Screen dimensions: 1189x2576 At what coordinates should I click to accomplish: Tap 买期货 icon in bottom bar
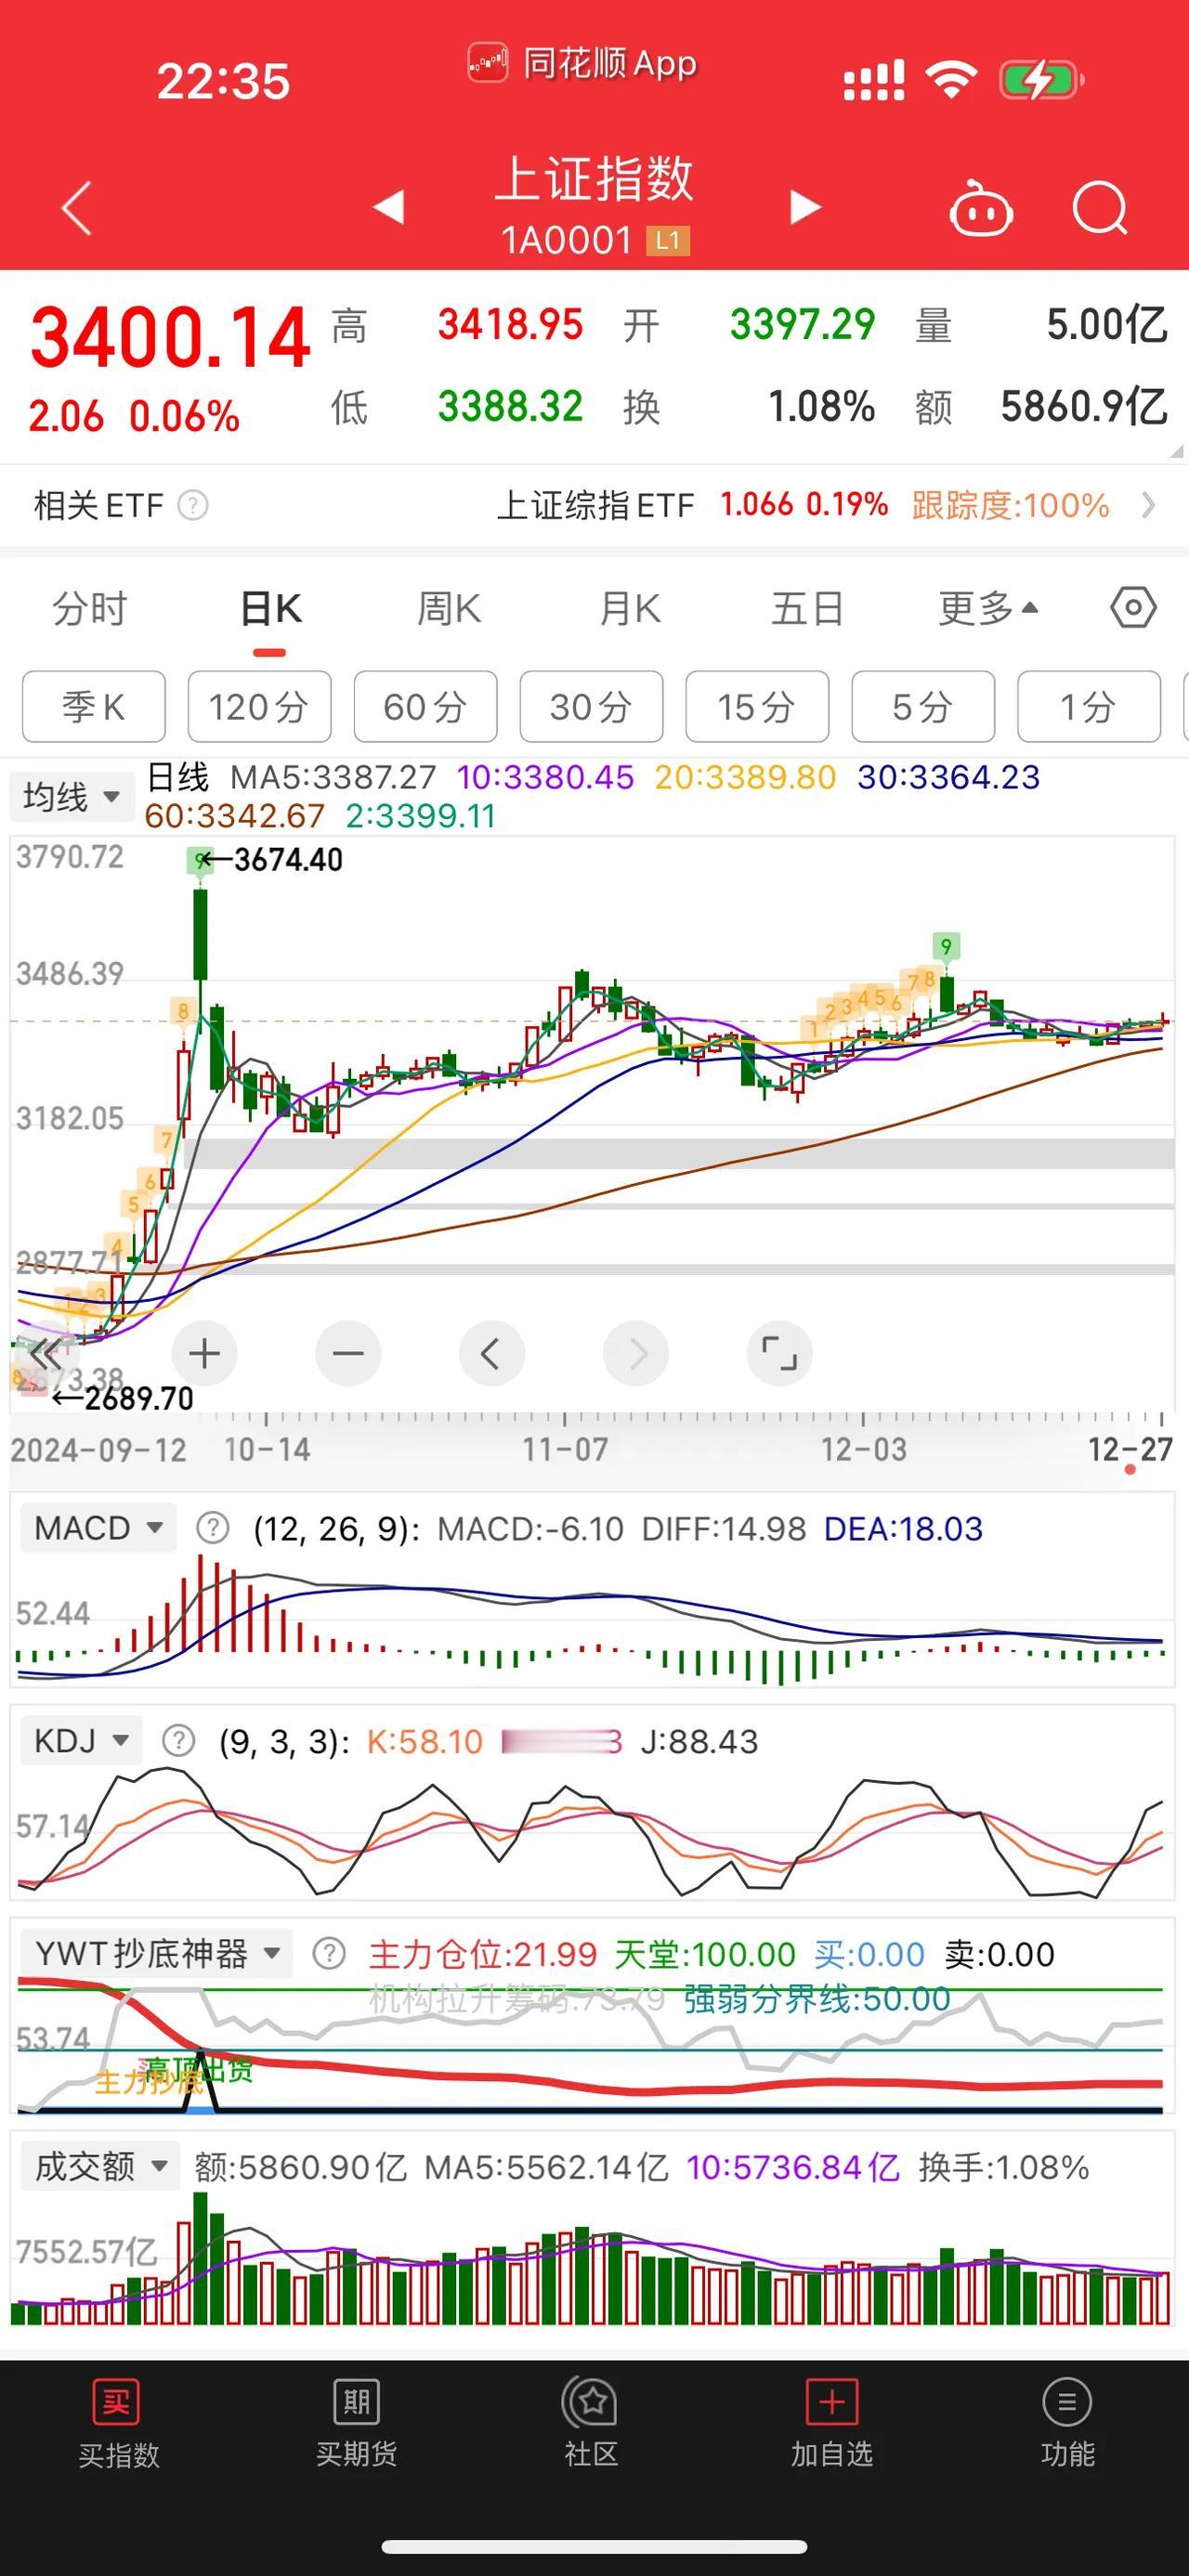[356, 2423]
